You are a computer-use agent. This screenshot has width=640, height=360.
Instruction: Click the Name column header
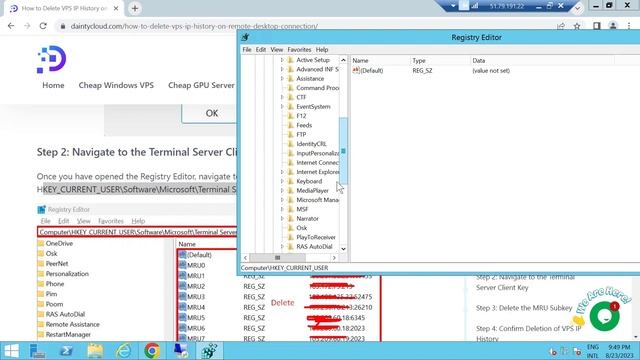(380, 60)
